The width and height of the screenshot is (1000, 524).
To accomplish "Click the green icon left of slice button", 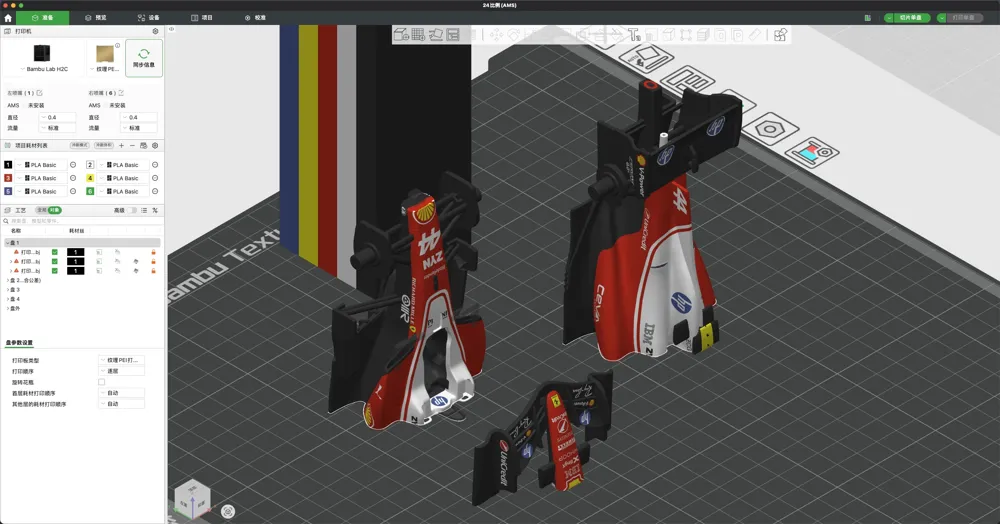I will point(867,18).
